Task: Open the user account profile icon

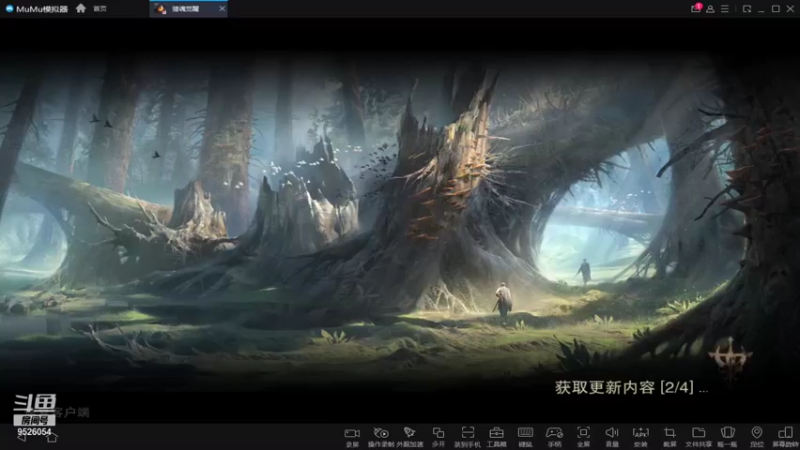Action: [710, 9]
